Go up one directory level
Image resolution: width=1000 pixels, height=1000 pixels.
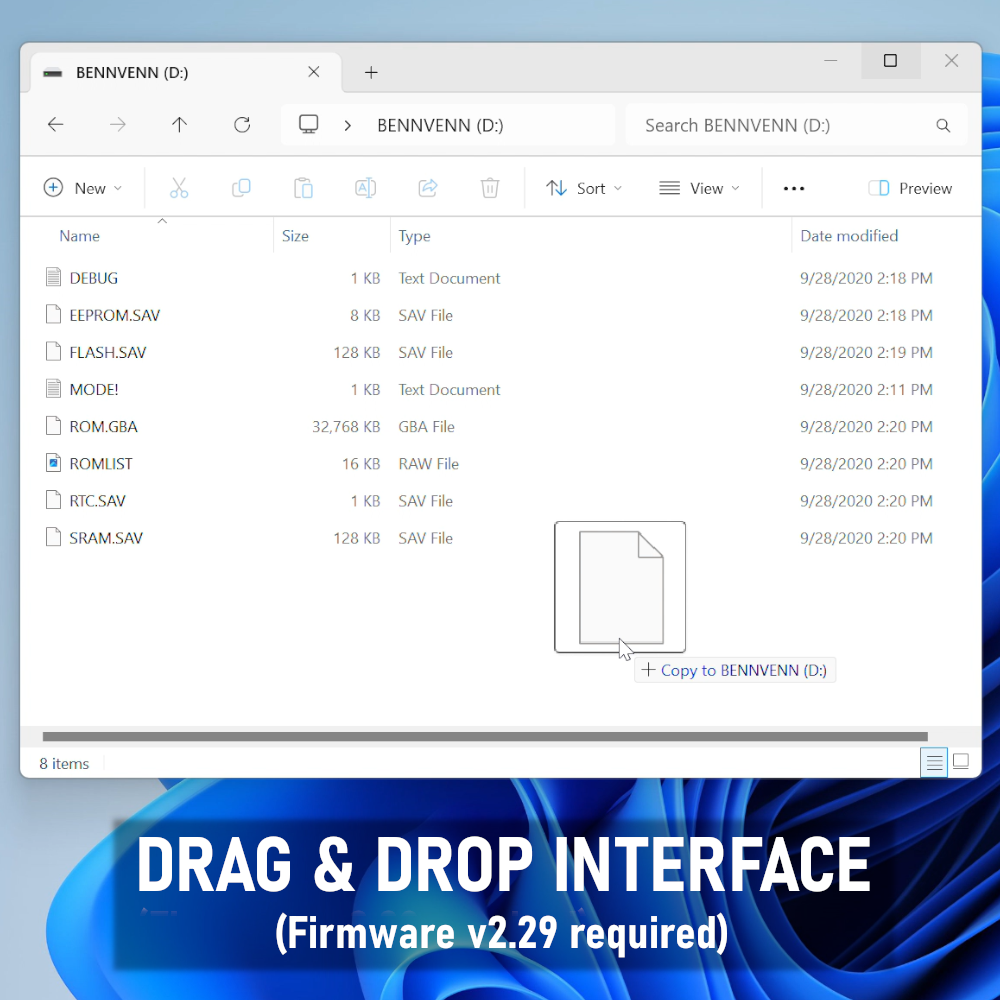pos(180,125)
